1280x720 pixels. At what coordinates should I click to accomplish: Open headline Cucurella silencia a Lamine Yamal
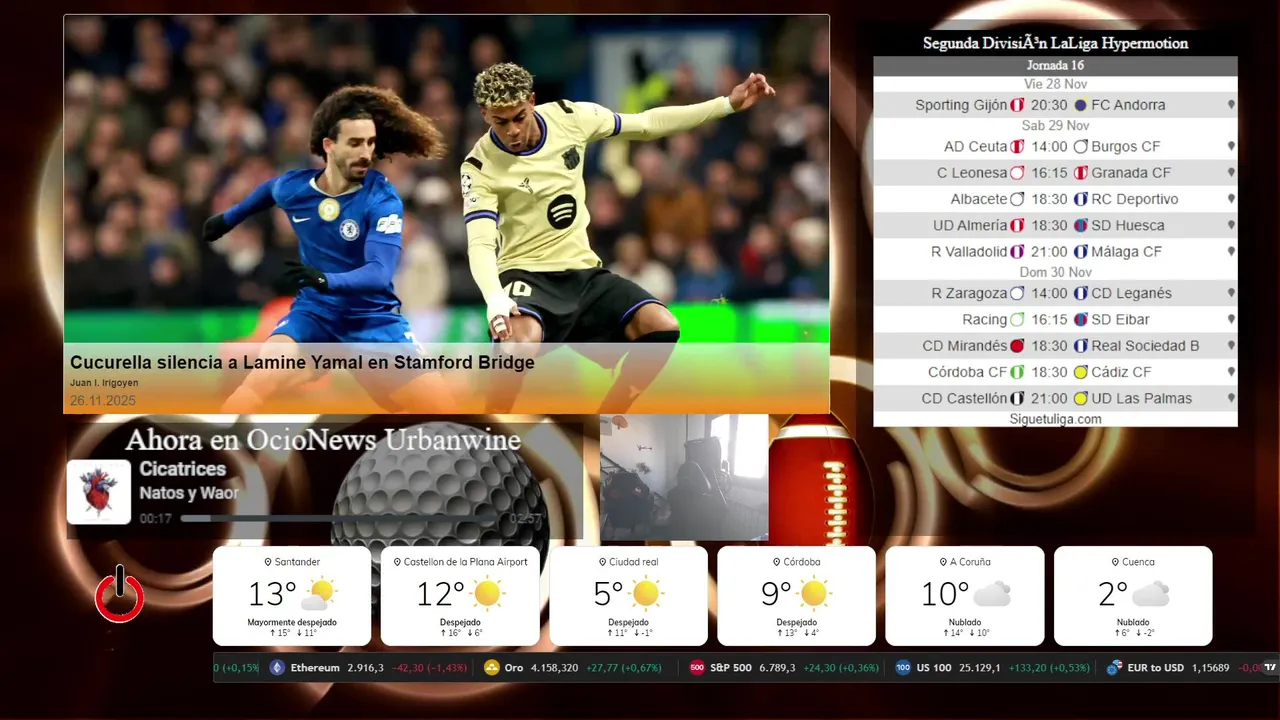pos(302,362)
